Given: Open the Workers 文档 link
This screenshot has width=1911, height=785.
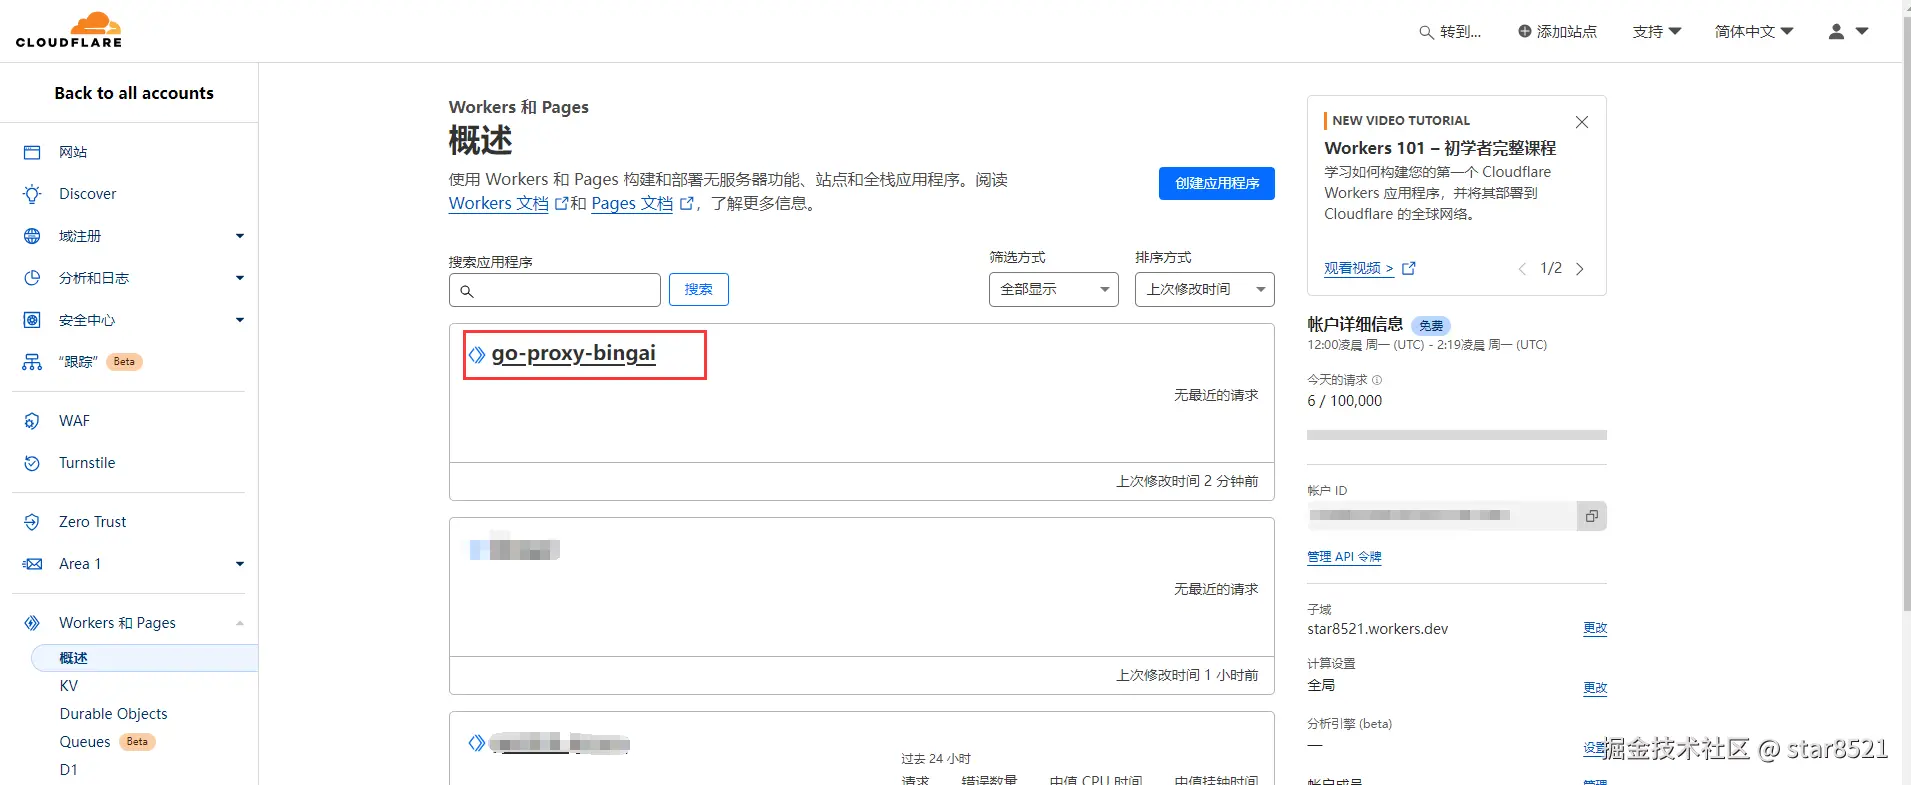Looking at the screenshot, I should pos(499,203).
